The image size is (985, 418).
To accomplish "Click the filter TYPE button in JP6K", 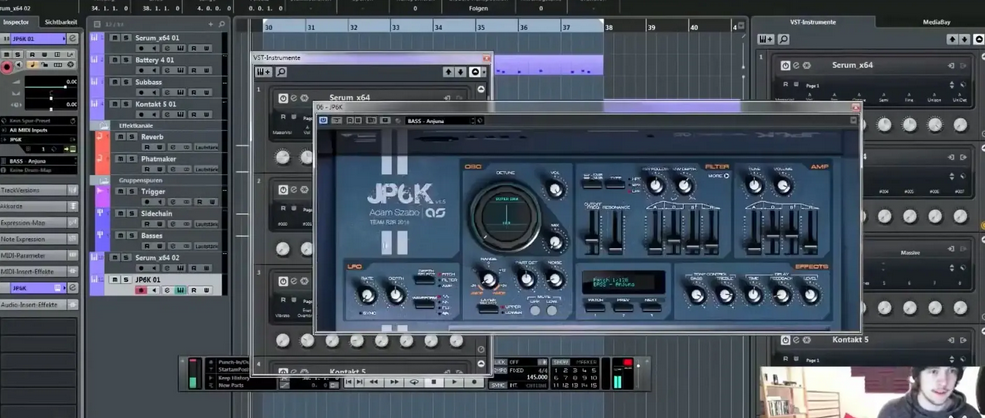I will (x=616, y=184).
